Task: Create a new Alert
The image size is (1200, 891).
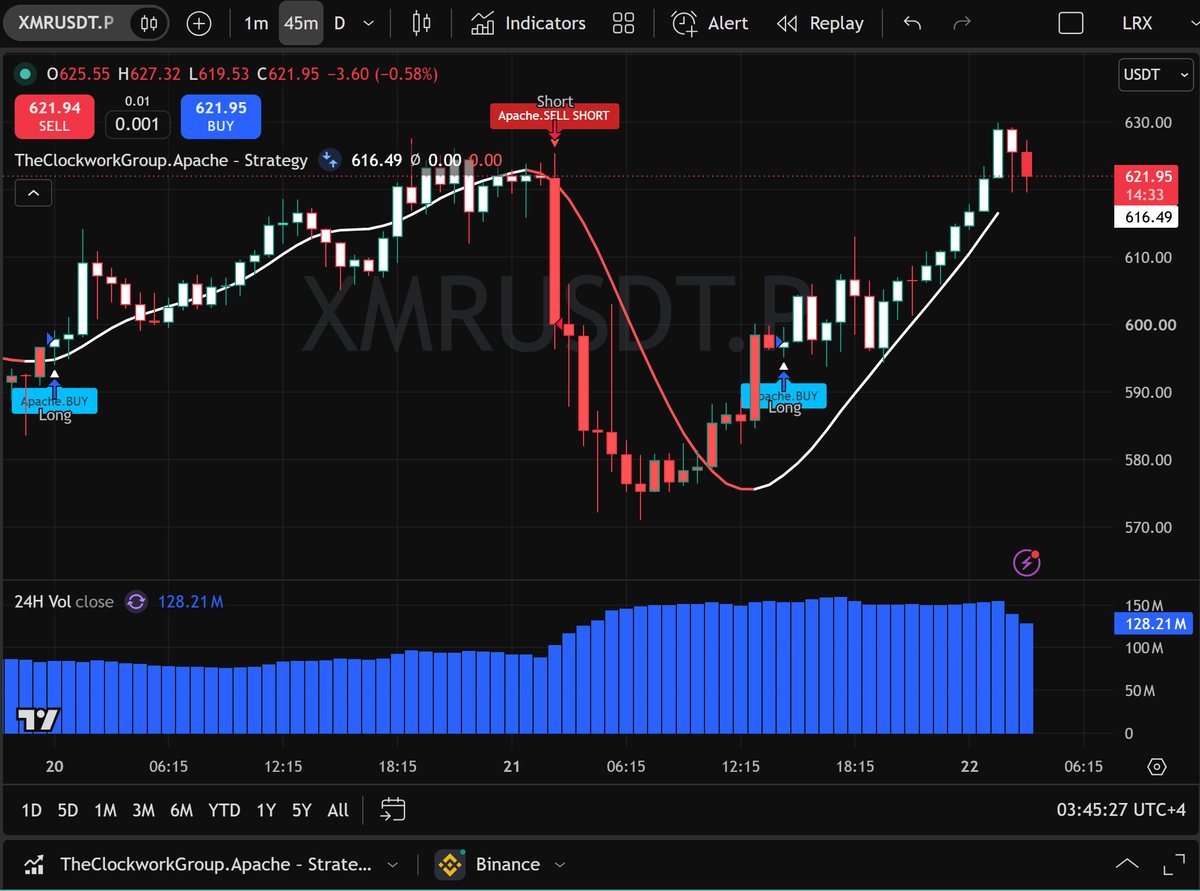Action: [x=710, y=23]
